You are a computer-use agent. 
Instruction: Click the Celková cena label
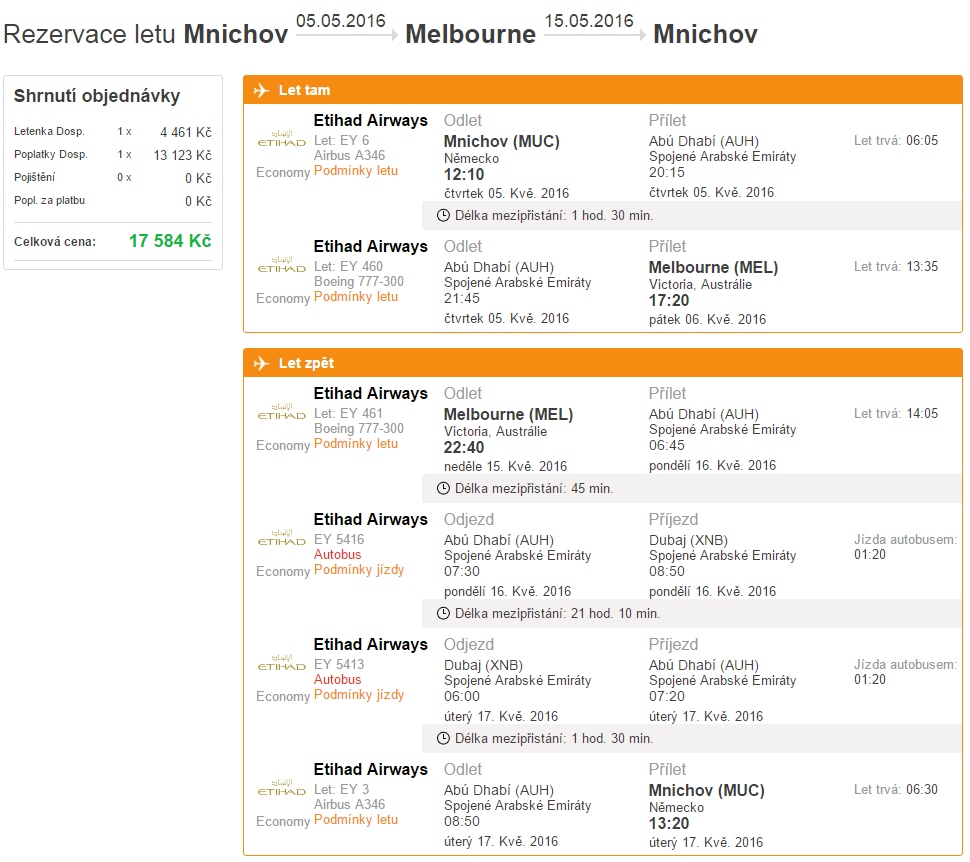coord(55,242)
